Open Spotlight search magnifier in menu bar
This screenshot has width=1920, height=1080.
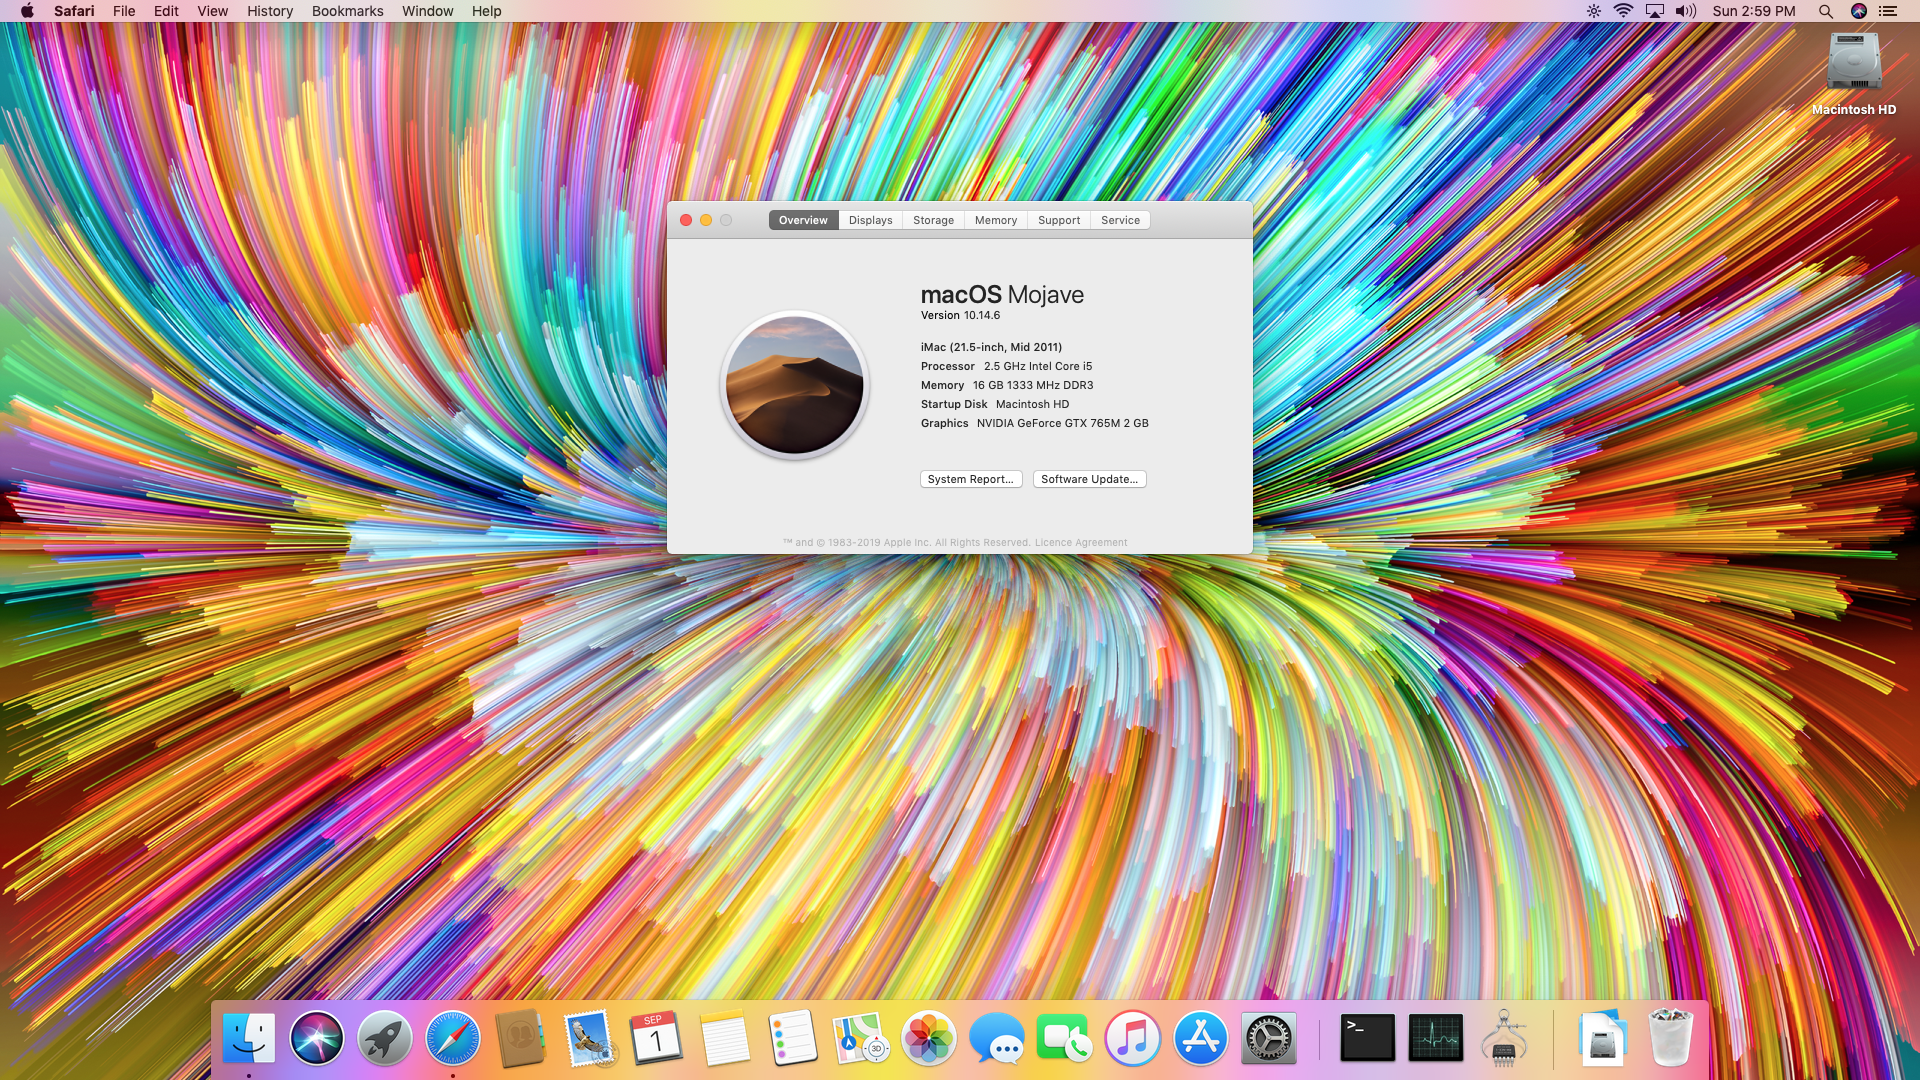point(1825,11)
